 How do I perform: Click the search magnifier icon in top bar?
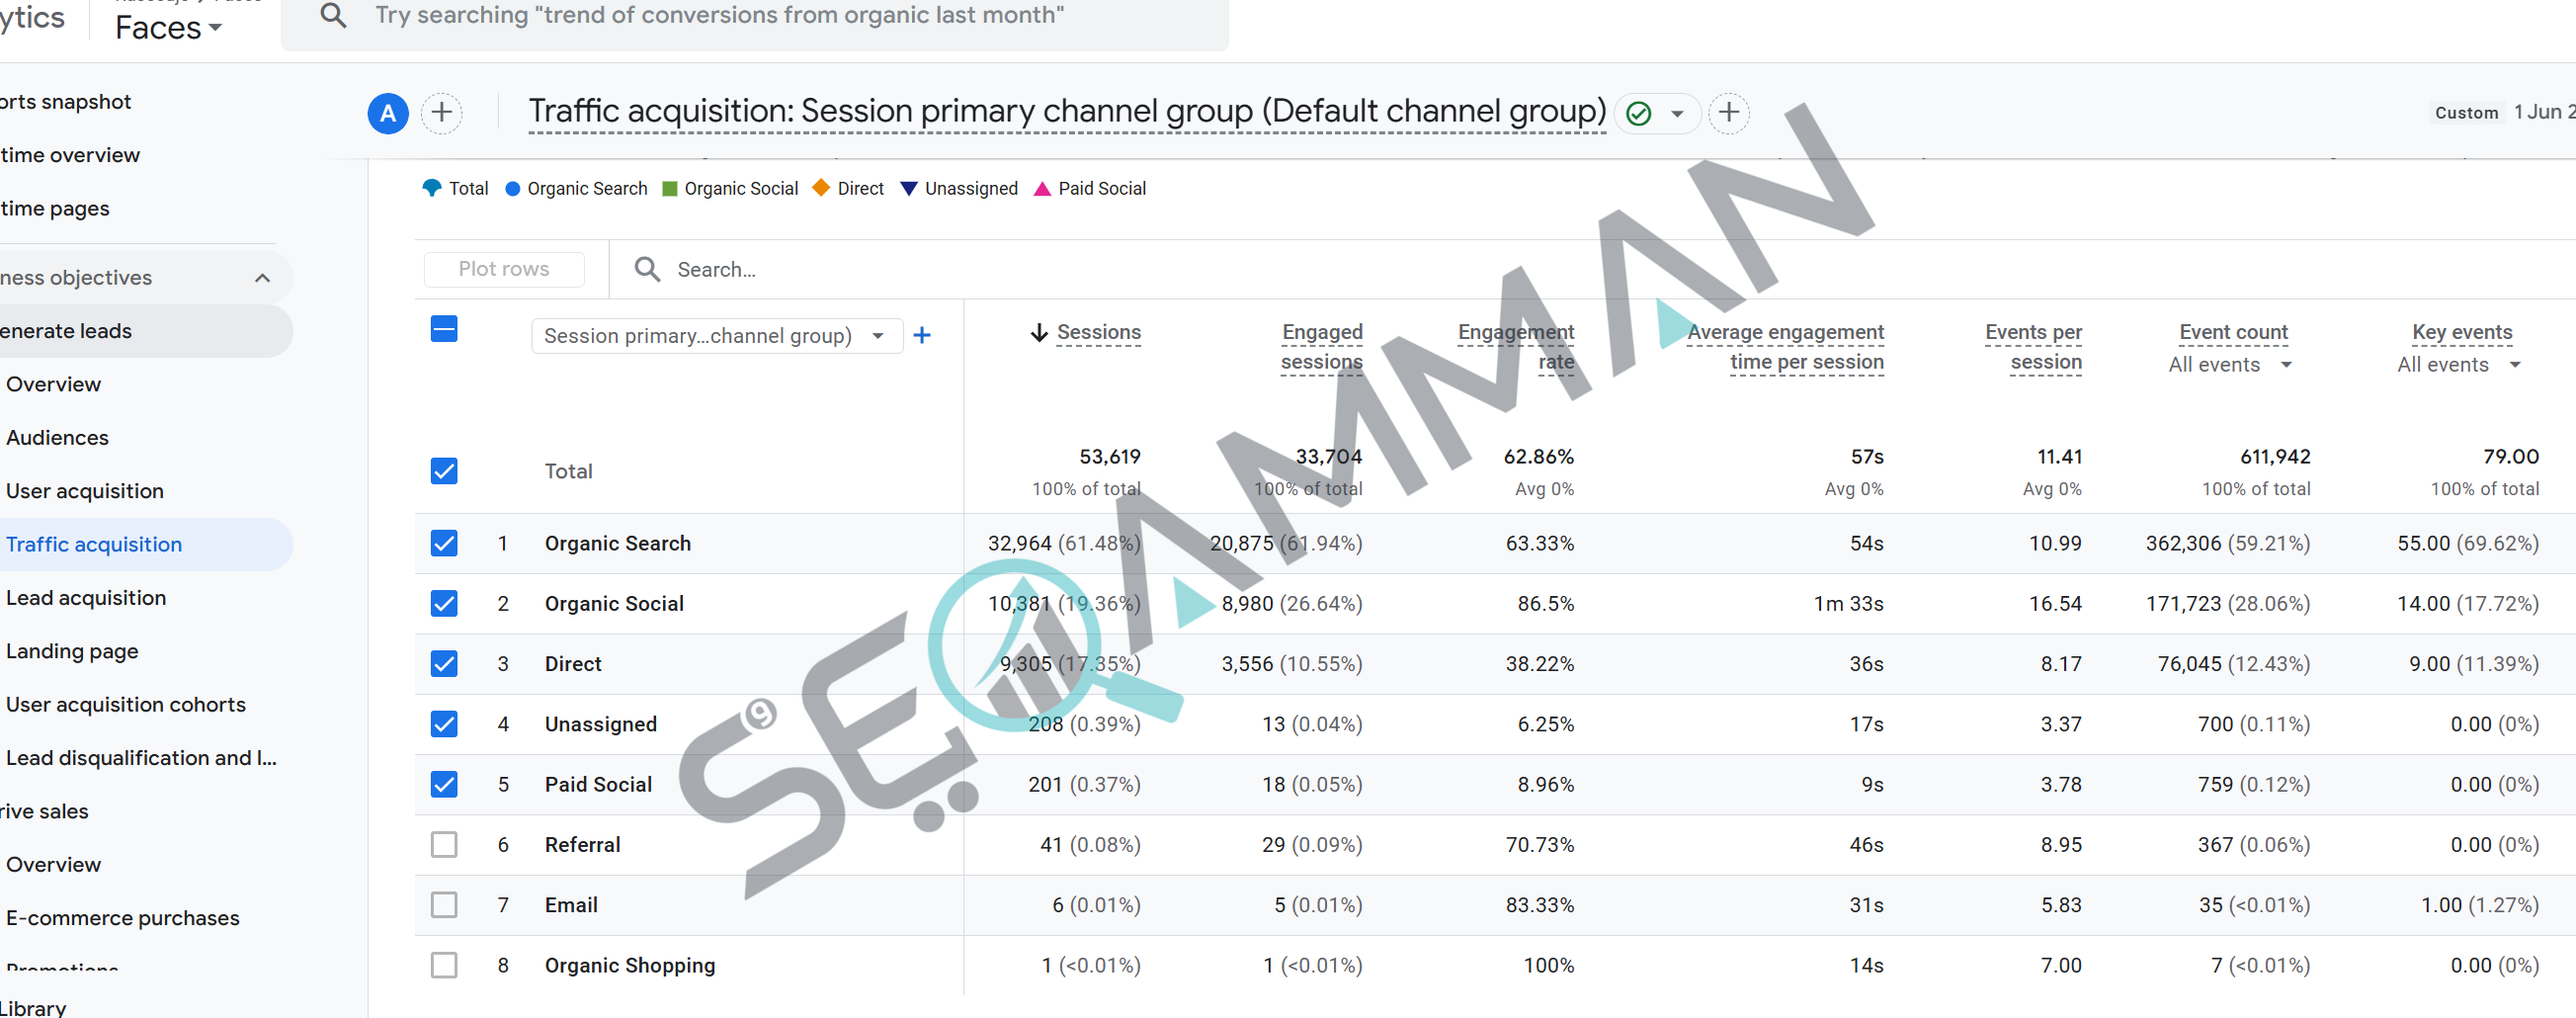333,15
